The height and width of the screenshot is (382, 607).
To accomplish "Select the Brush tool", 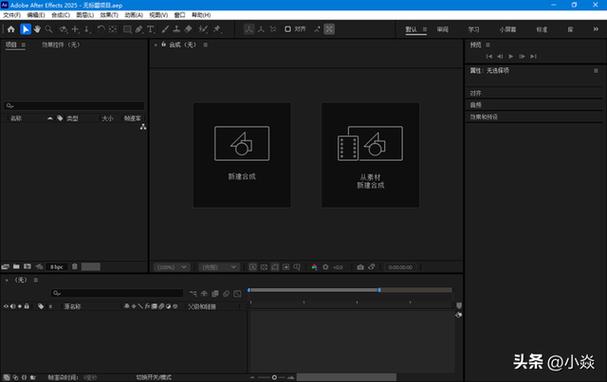I will (x=165, y=29).
